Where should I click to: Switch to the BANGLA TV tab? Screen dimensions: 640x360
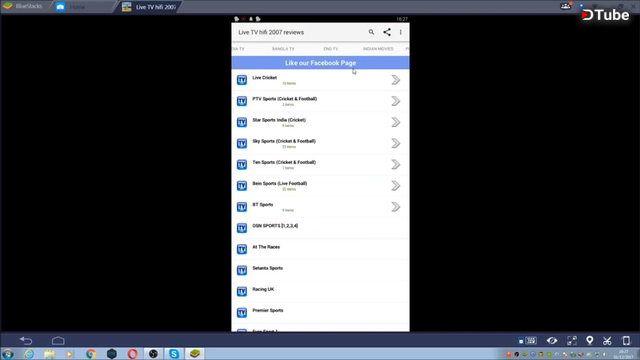click(283, 49)
